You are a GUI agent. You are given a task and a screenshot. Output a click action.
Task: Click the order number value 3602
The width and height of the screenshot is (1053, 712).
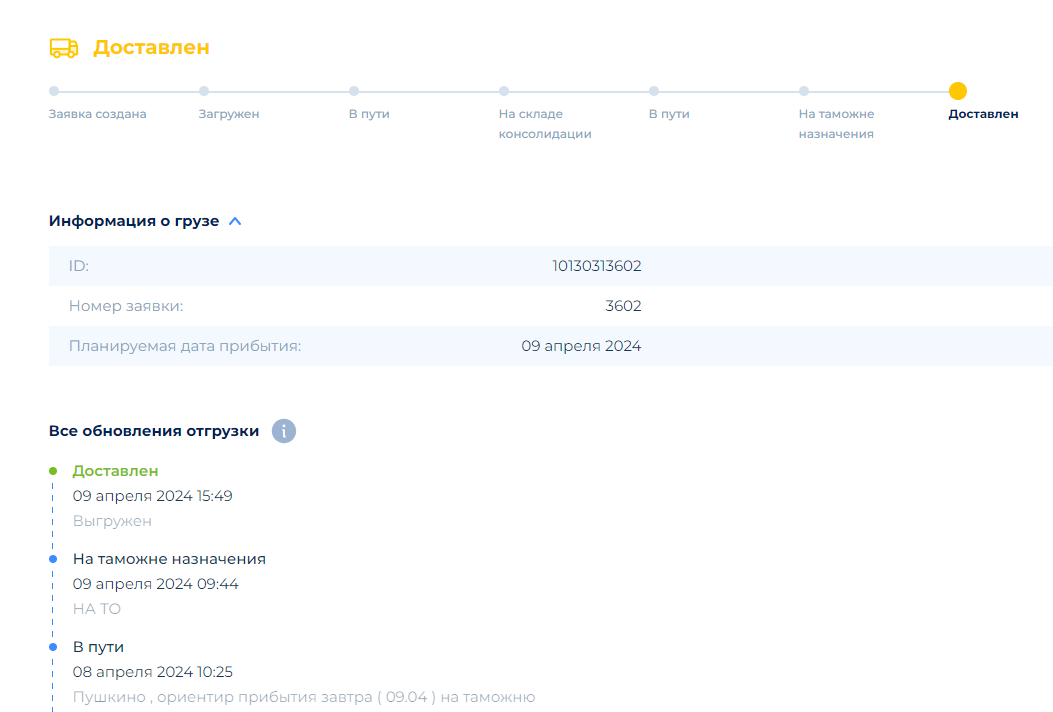(x=623, y=306)
